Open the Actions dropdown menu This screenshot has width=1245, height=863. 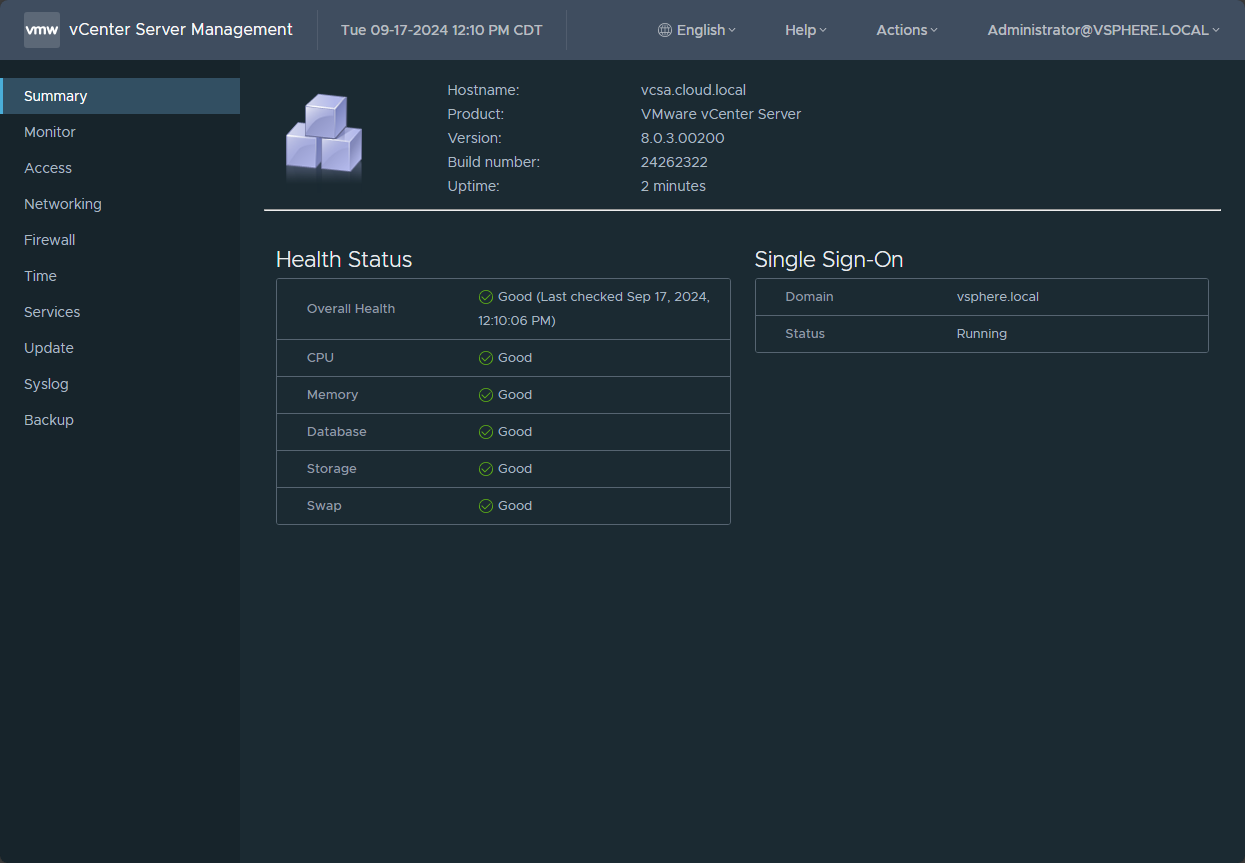907,30
